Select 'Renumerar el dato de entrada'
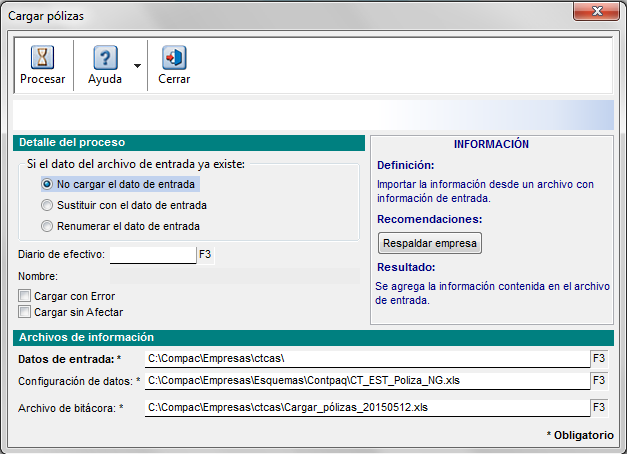 tap(120, 226)
